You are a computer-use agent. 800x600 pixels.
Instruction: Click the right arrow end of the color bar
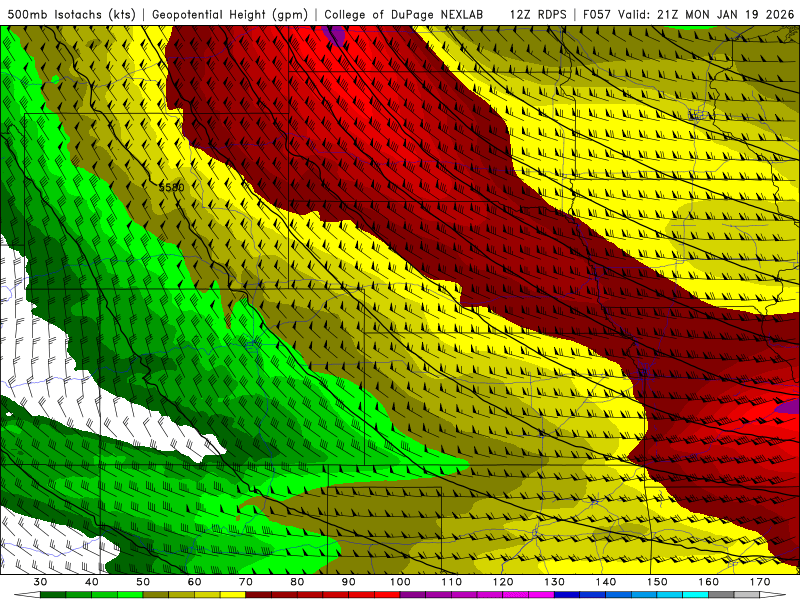click(x=773, y=594)
